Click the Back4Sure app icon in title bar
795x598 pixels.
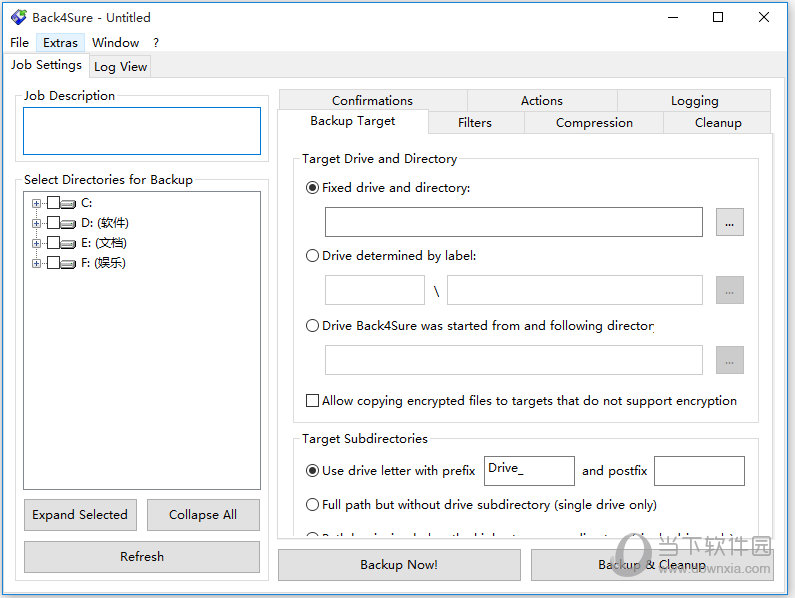(19, 17)
